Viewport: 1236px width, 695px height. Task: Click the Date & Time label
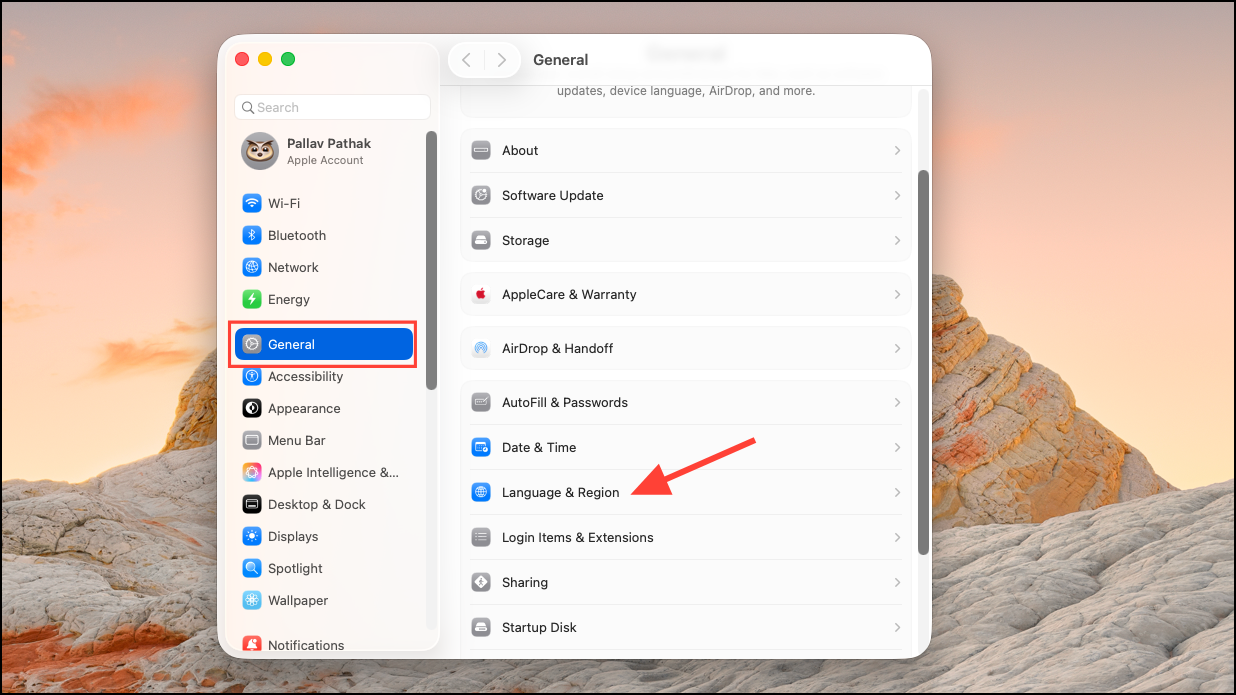coord(539,447)
